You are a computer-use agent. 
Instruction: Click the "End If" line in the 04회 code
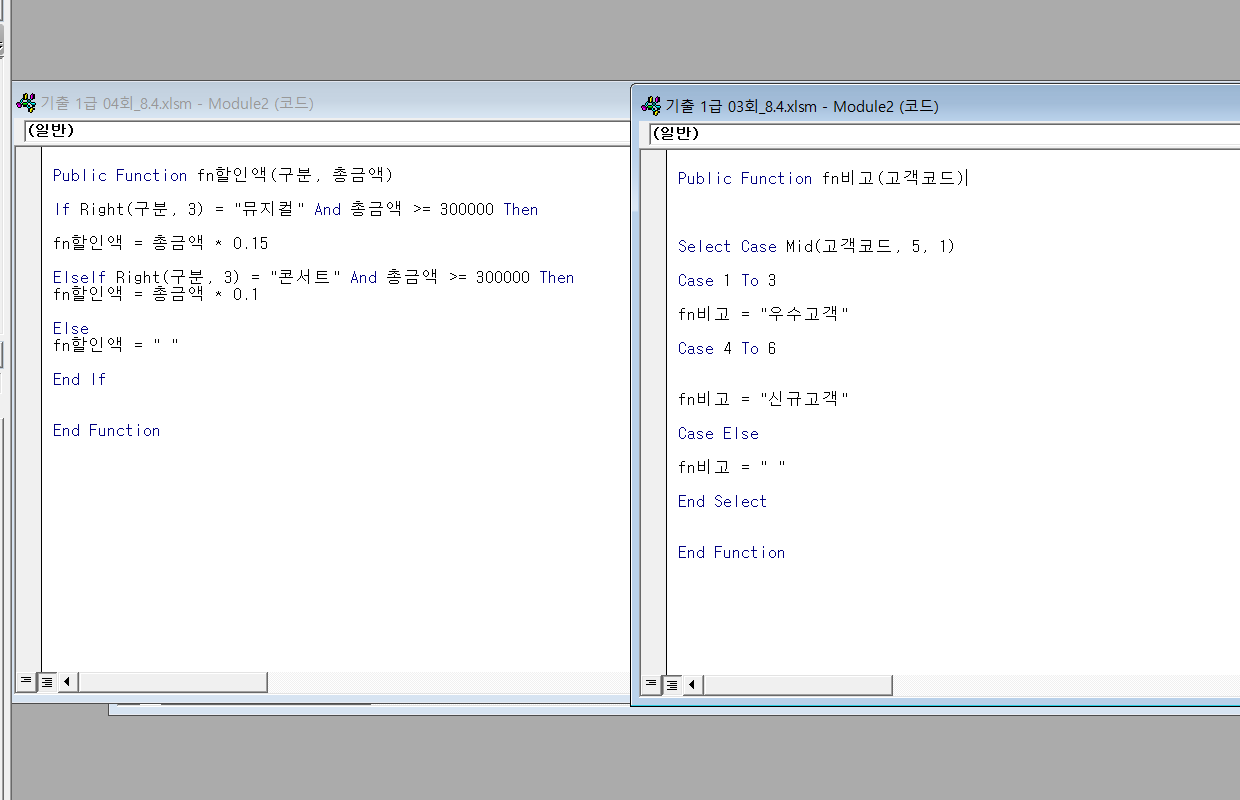click(79, 379)
